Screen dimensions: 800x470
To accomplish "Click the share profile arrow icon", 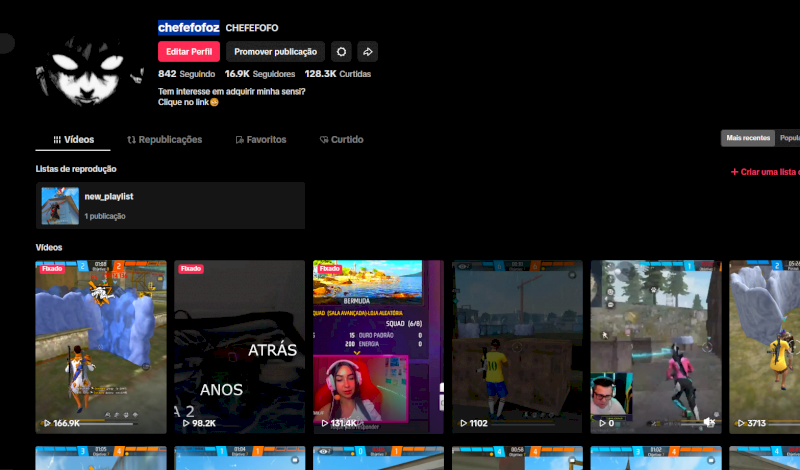I will 367,52.
